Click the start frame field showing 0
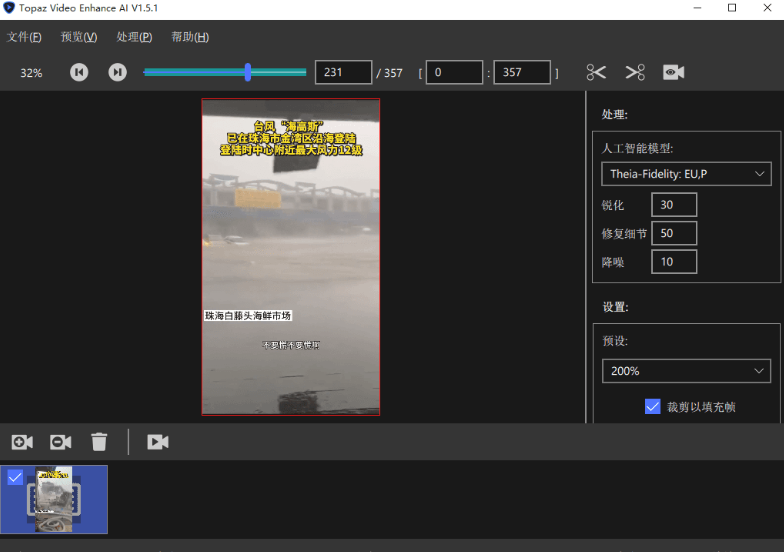This screenshot has height=552, width=784. tap(454, 72)
